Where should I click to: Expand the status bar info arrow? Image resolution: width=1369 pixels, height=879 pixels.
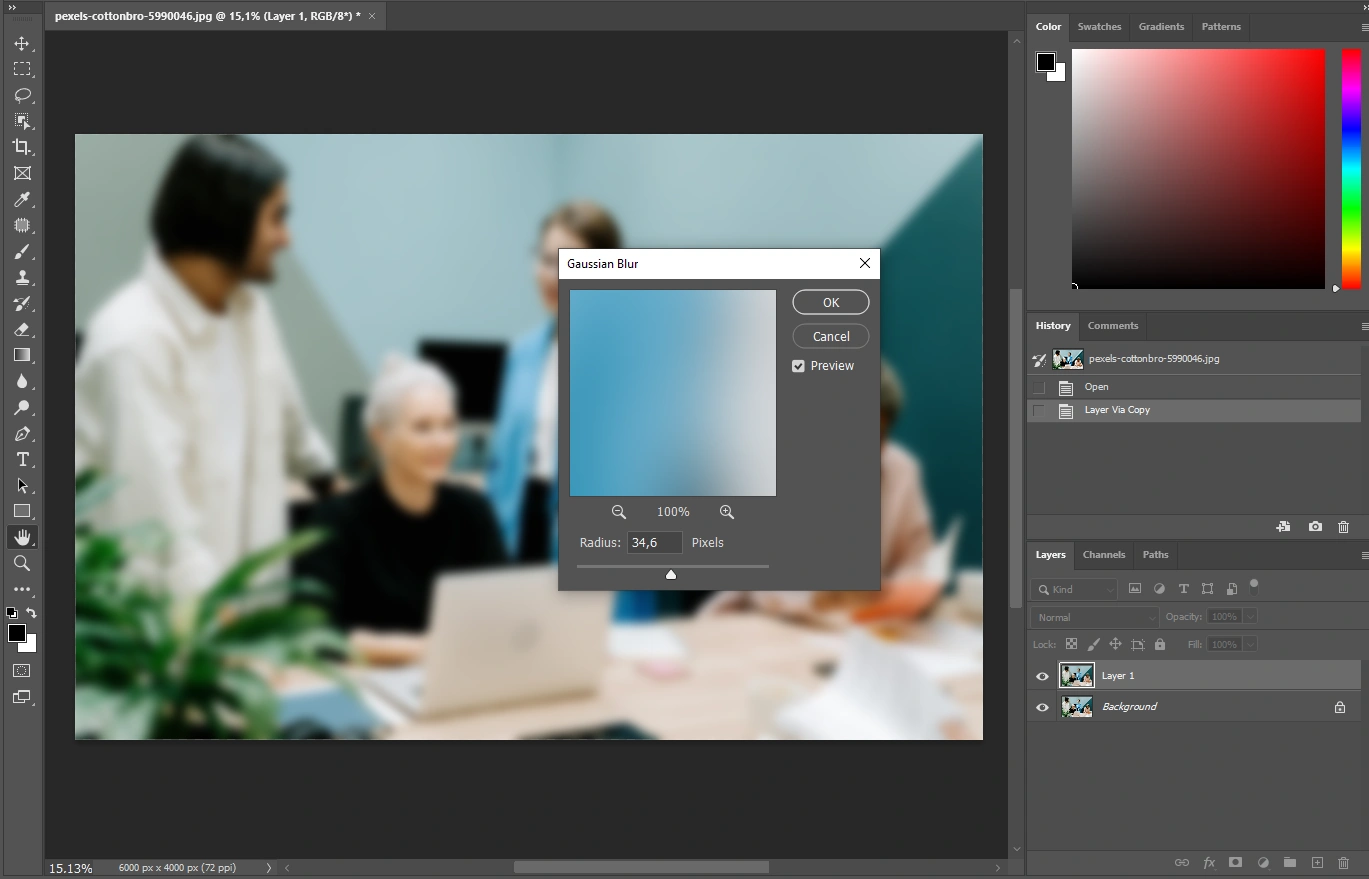point(268,868)
